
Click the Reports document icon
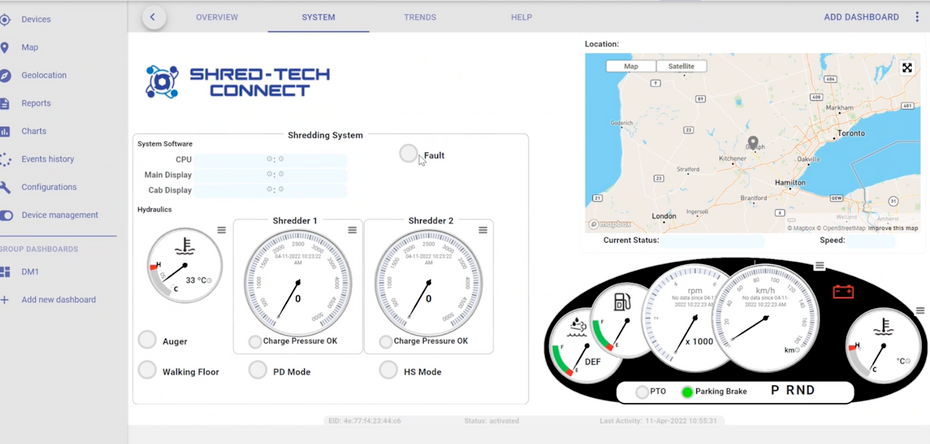click(4, 103)
